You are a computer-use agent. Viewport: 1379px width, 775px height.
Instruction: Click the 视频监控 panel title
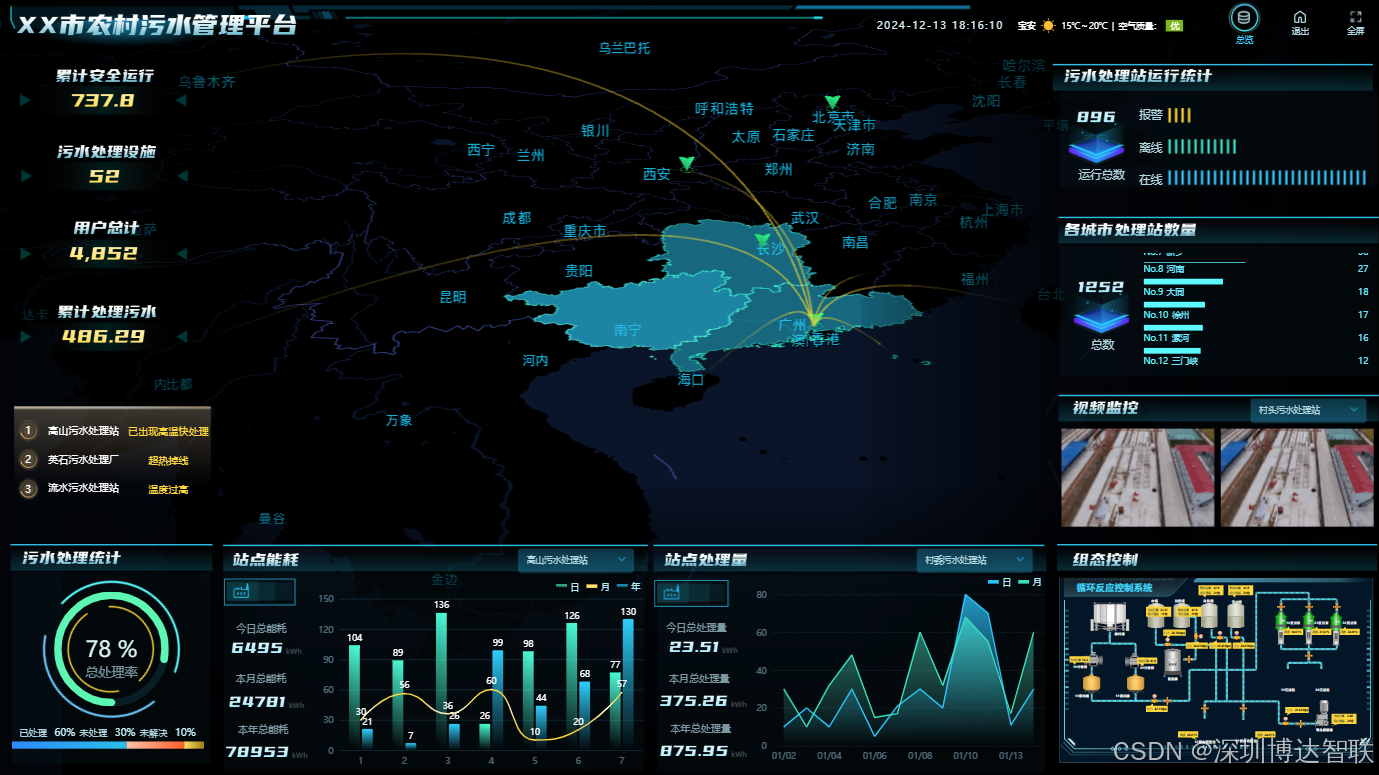point(1105,408)
